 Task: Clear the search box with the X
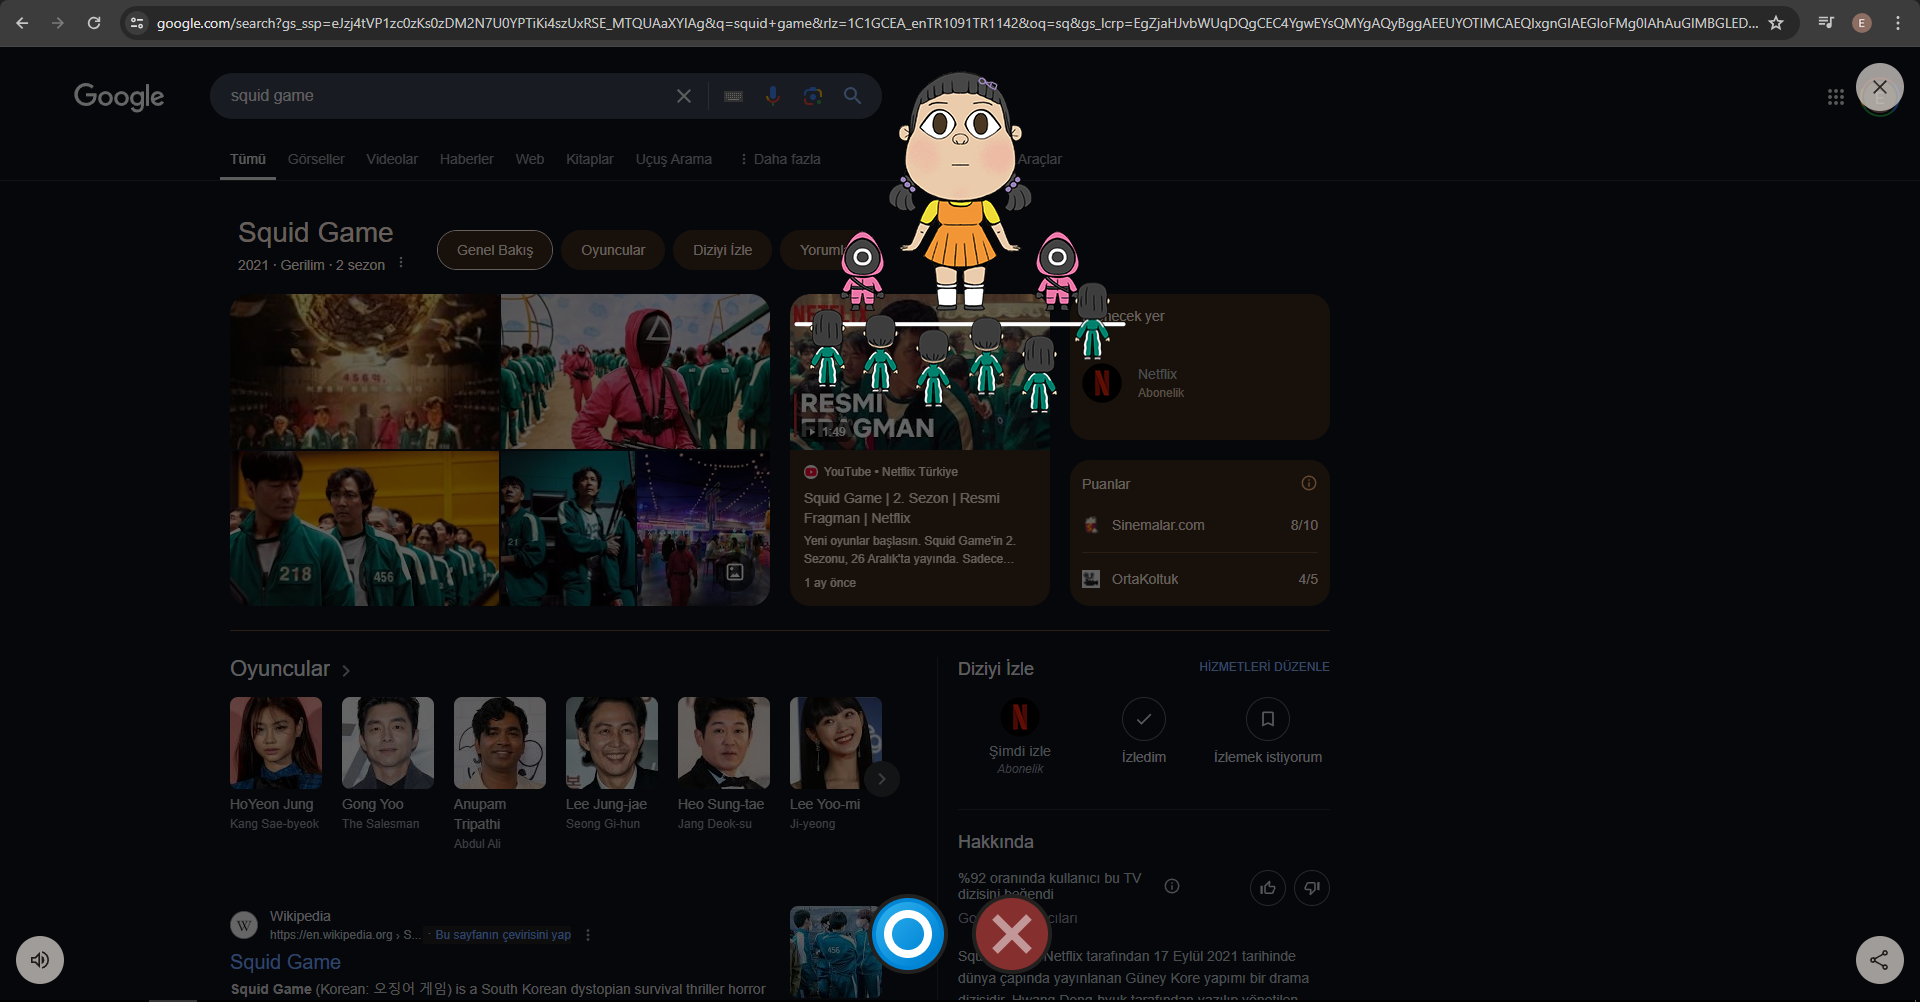pos(684,96)
